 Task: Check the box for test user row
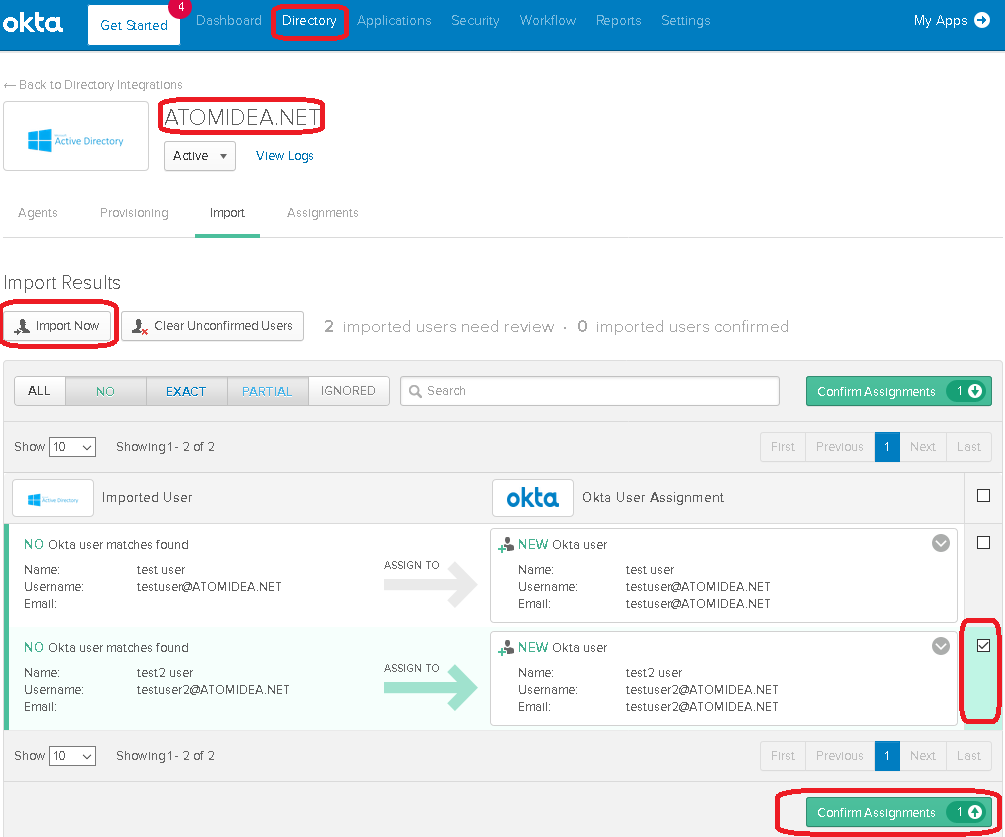click(x=983, y=543)
